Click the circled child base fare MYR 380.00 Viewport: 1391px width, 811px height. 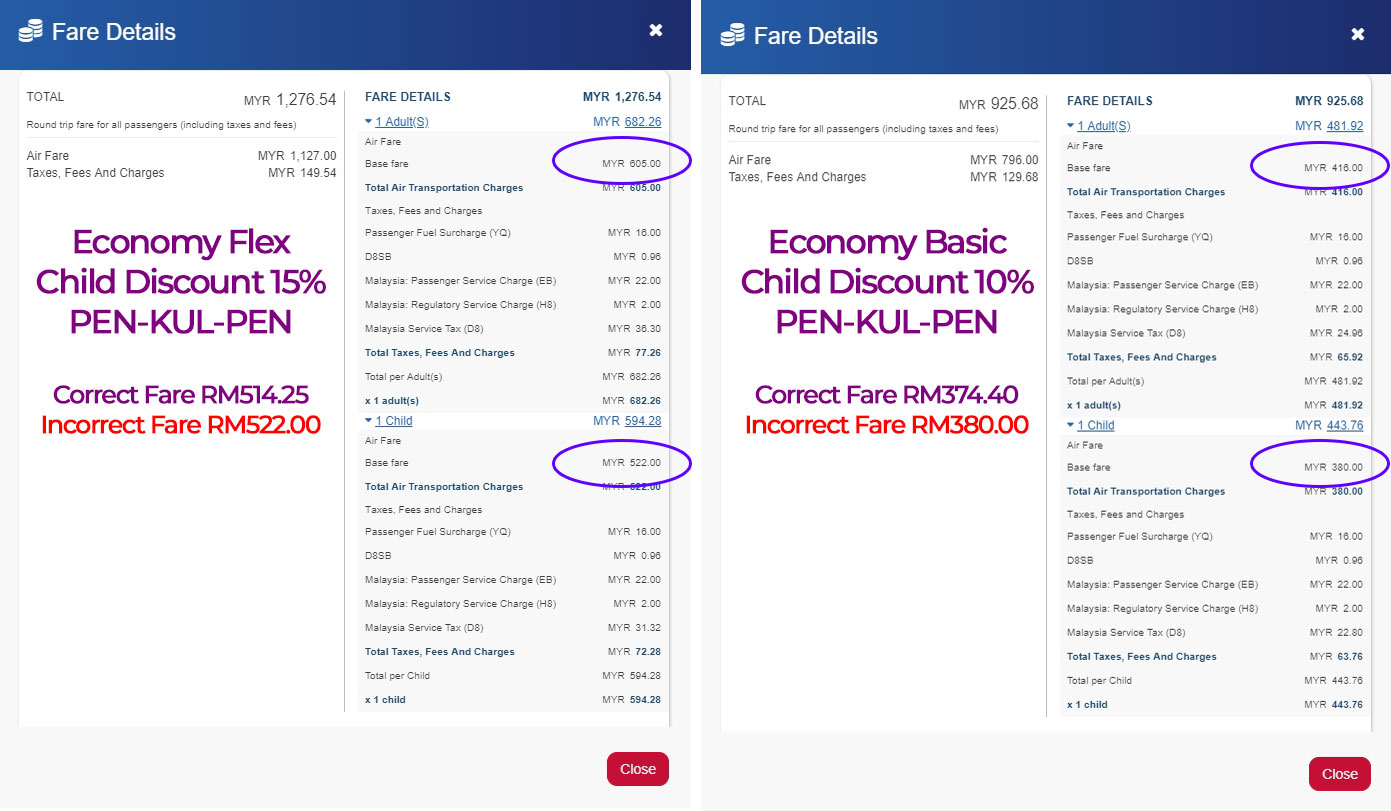coord(1333,467)
